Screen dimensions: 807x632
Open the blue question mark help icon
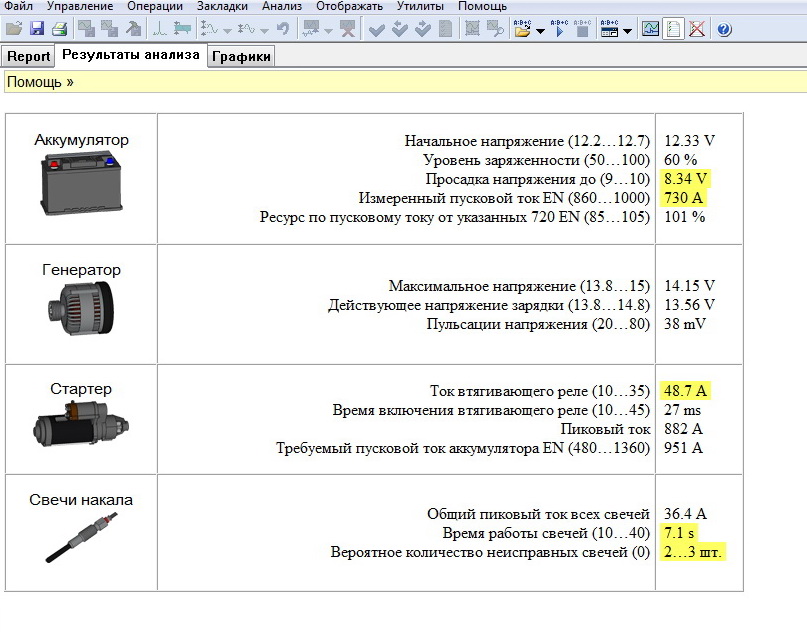point(724,29)
